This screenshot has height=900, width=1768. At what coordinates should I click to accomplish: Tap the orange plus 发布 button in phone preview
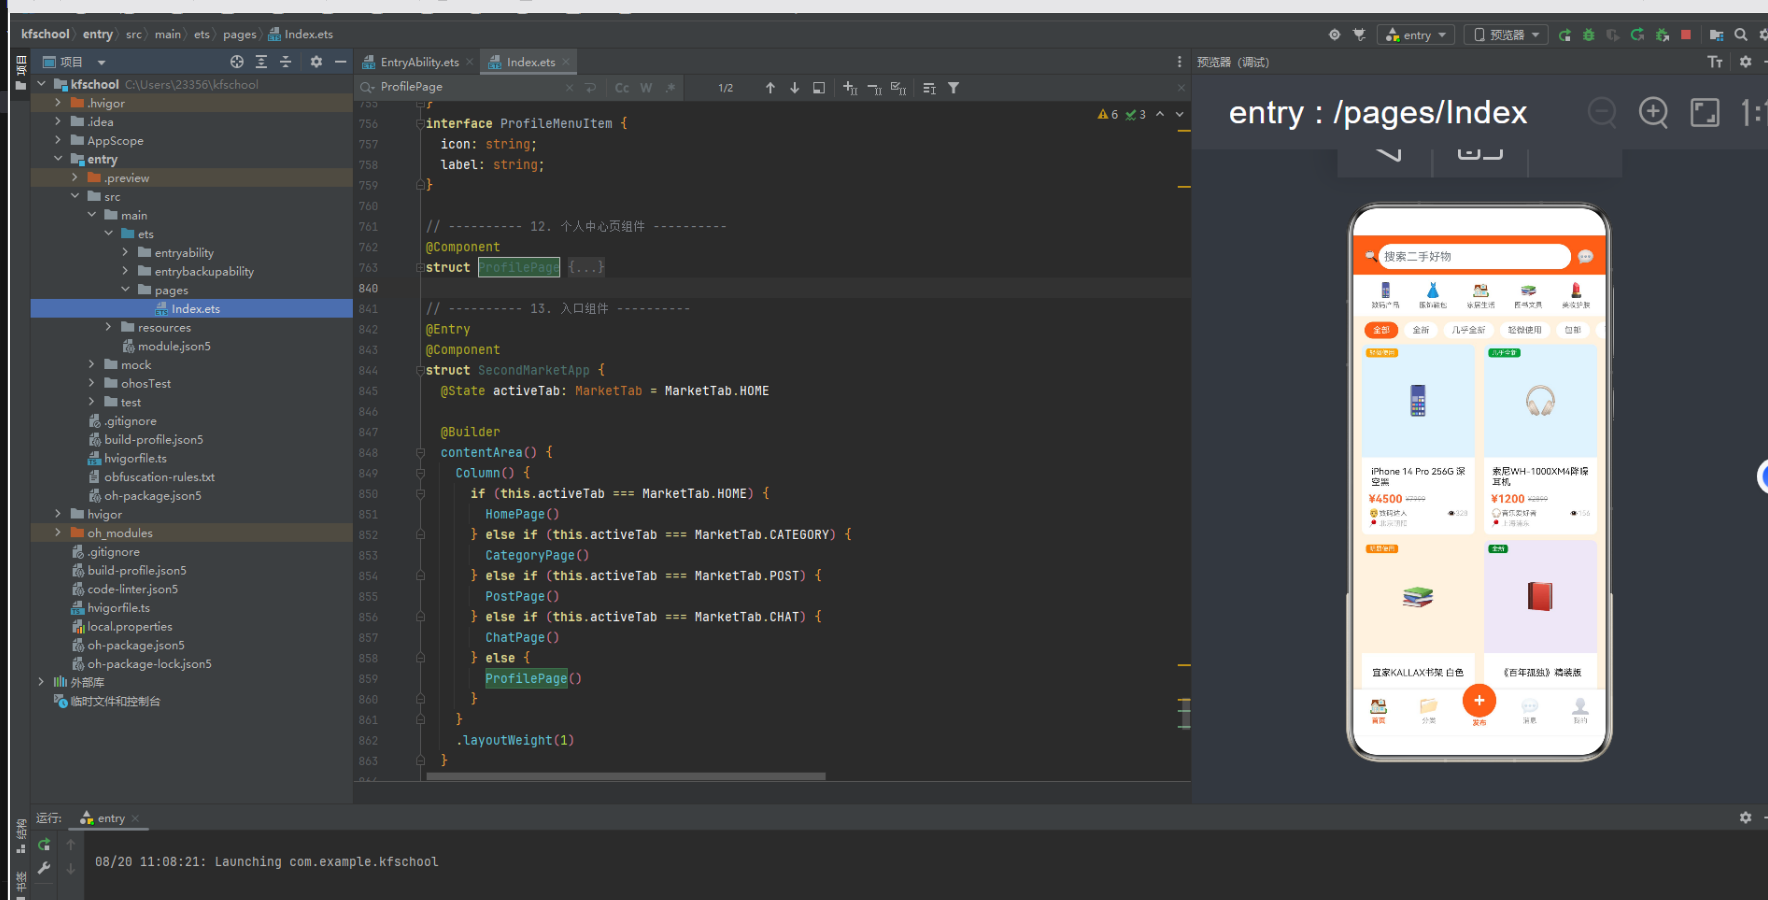(1479, 701)
